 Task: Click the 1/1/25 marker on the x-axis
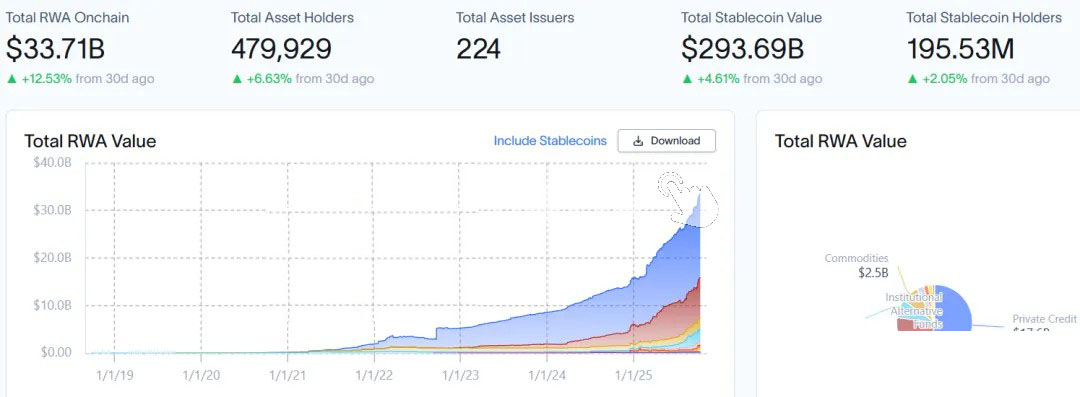[x=633, y=376]
